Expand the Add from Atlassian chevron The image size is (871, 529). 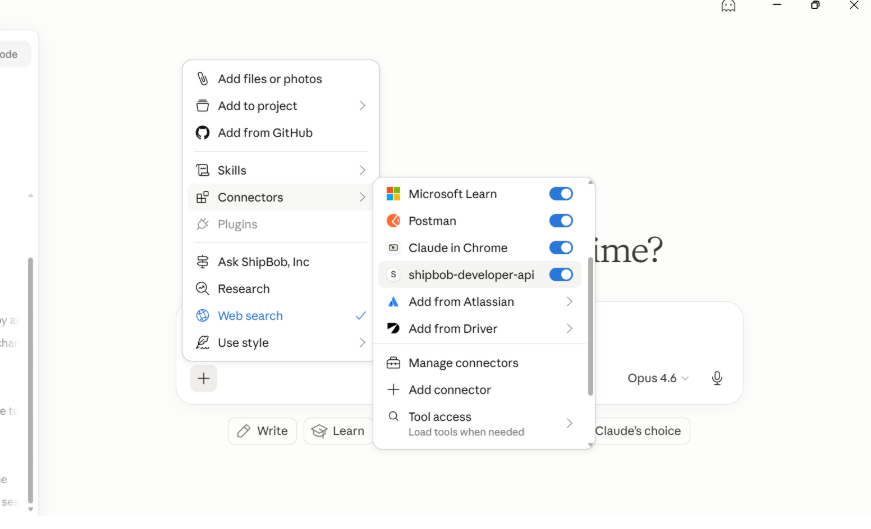(x=569, y=302)
